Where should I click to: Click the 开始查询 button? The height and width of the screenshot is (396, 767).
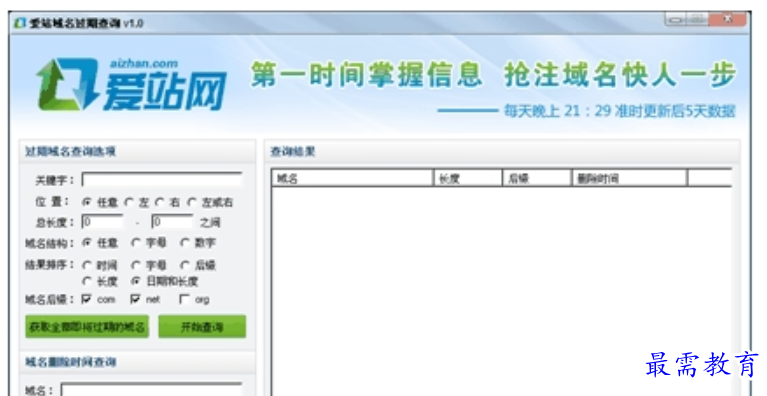click(x=202, y=327)
